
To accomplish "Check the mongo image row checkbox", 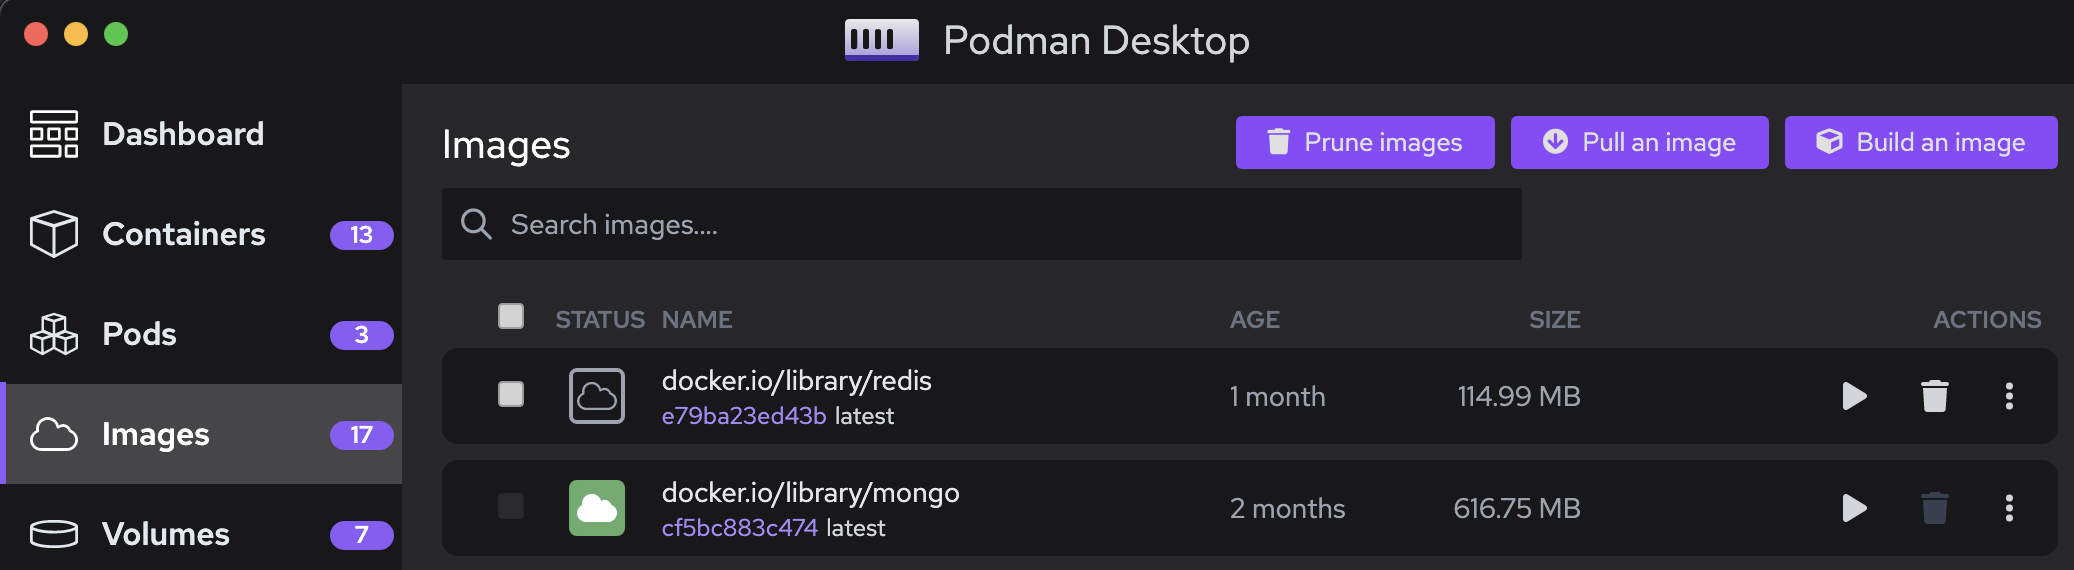I will (511, 506).
